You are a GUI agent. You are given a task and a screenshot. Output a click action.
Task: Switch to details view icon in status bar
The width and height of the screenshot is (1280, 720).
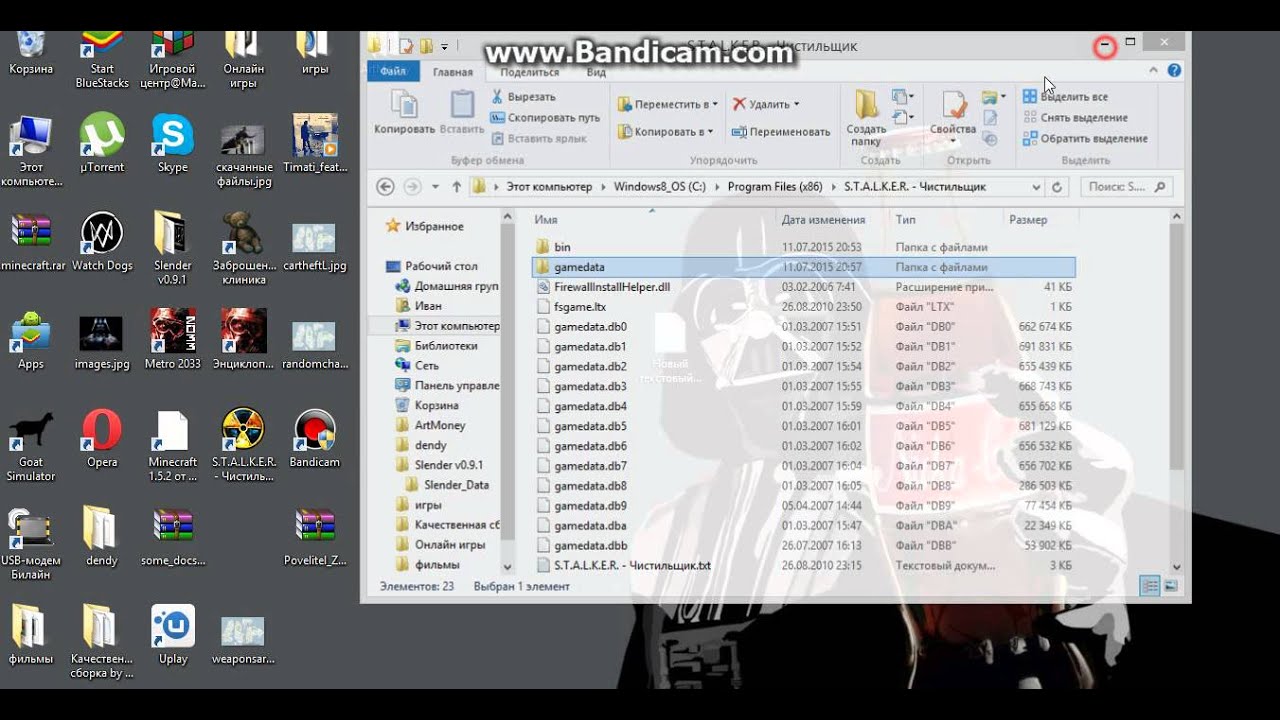1149,587
